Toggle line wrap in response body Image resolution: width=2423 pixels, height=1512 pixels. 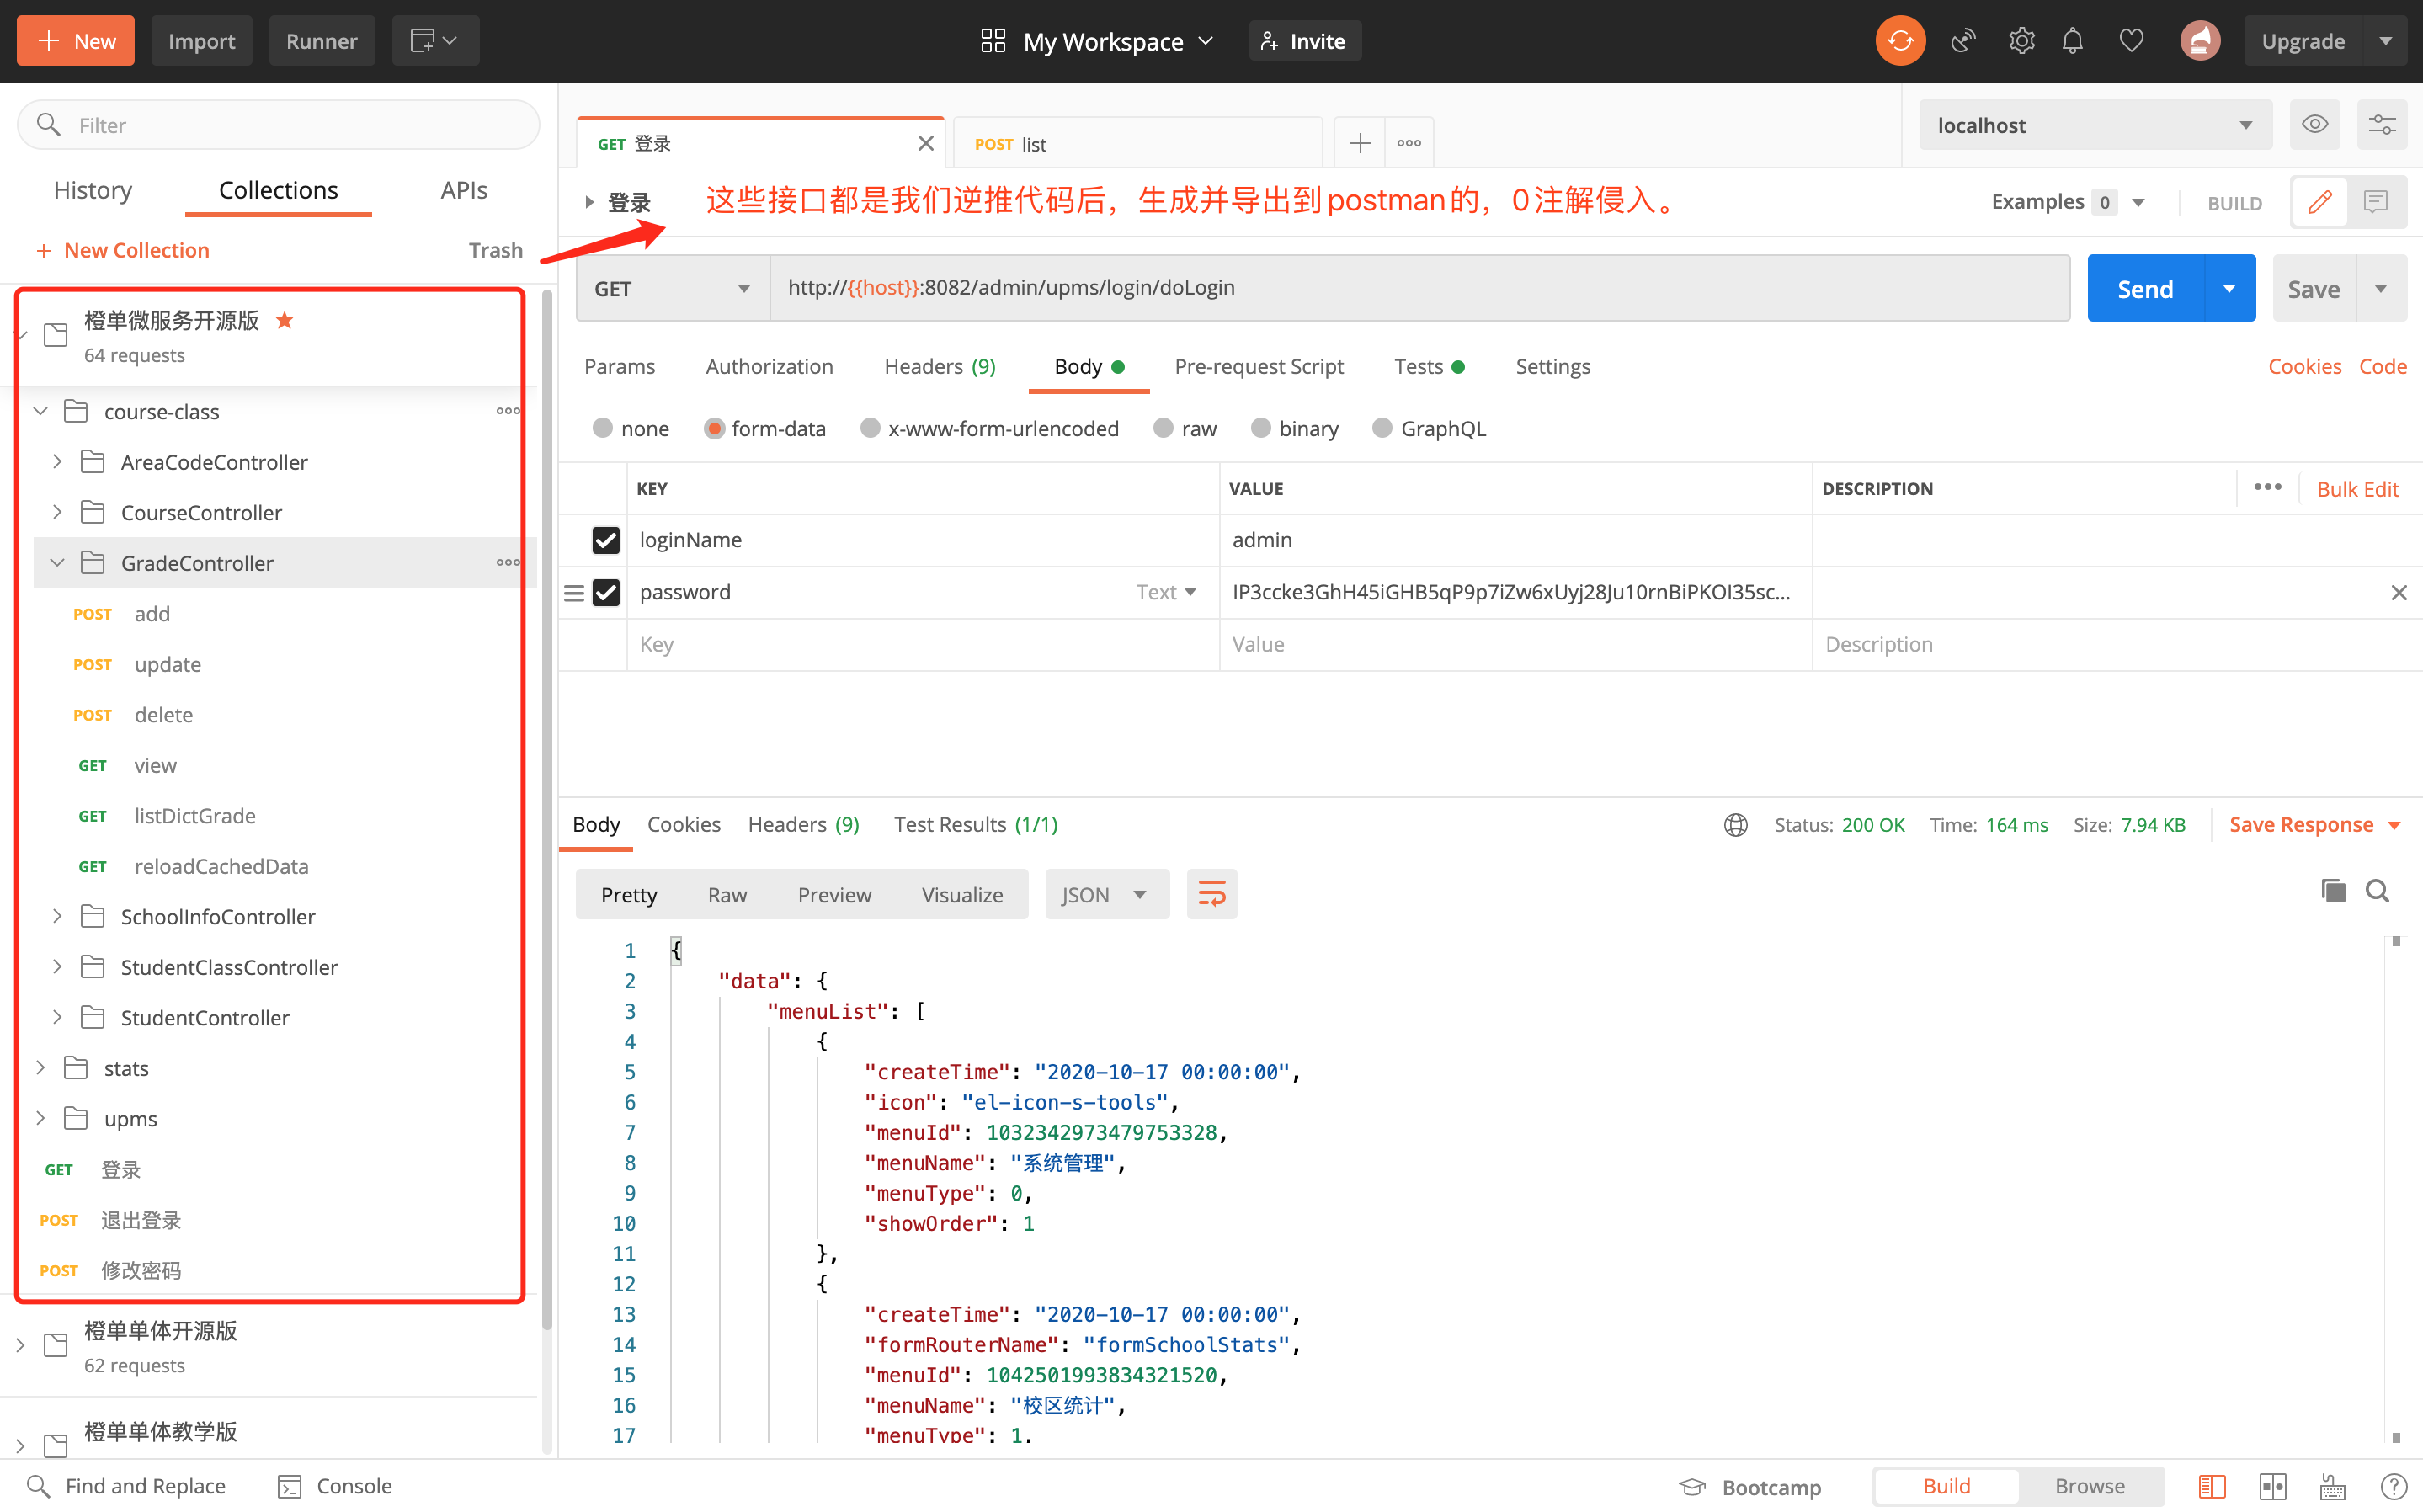[x=1211, y=894]
